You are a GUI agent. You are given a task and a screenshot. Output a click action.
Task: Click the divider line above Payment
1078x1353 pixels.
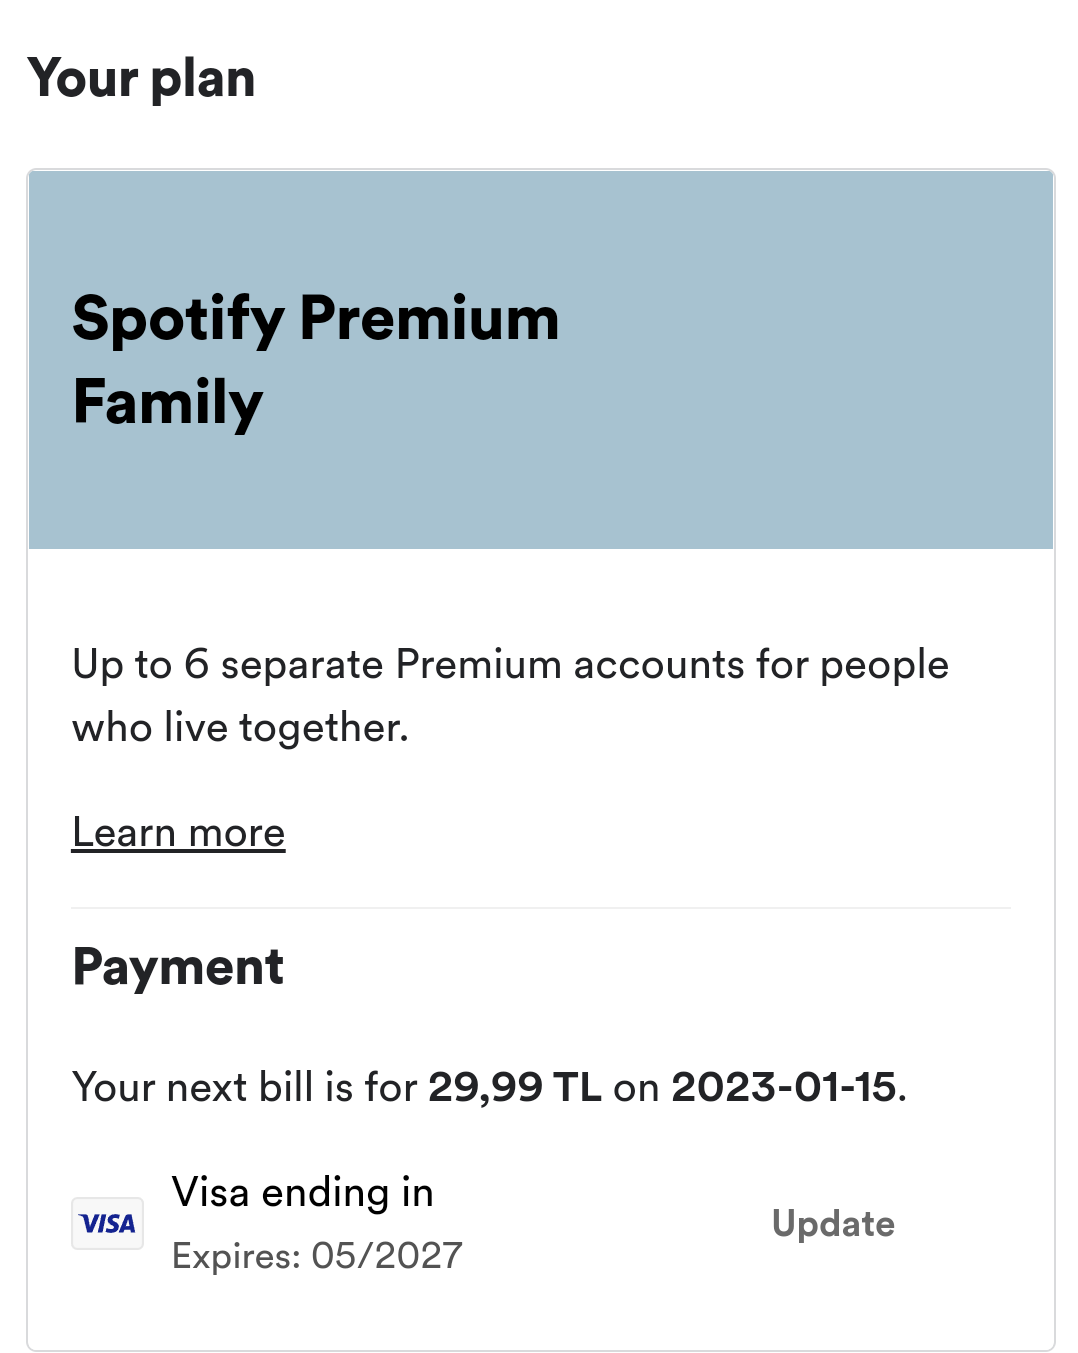tap(541, 908)
